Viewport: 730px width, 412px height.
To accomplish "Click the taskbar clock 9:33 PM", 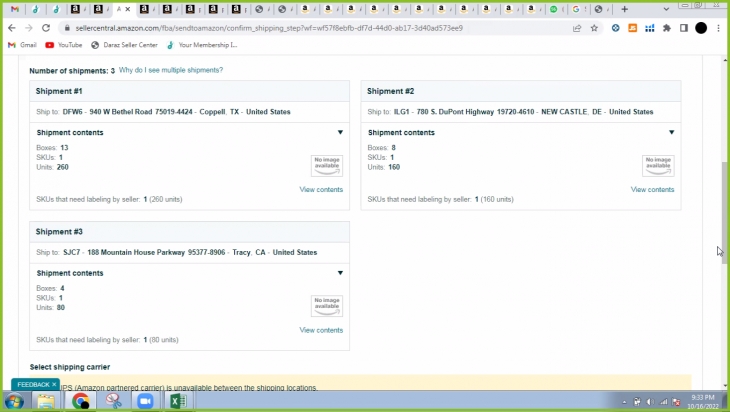I will 703,402.
